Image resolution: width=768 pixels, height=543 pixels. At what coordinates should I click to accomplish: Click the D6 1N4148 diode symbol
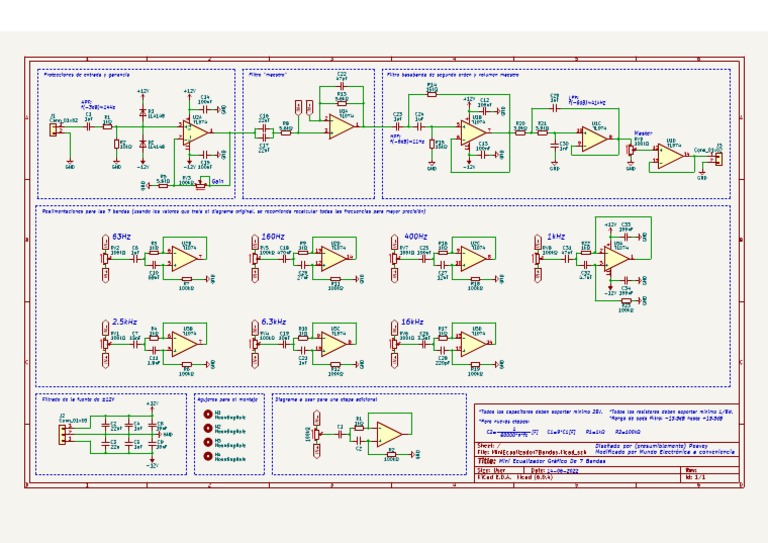[143, 144]
